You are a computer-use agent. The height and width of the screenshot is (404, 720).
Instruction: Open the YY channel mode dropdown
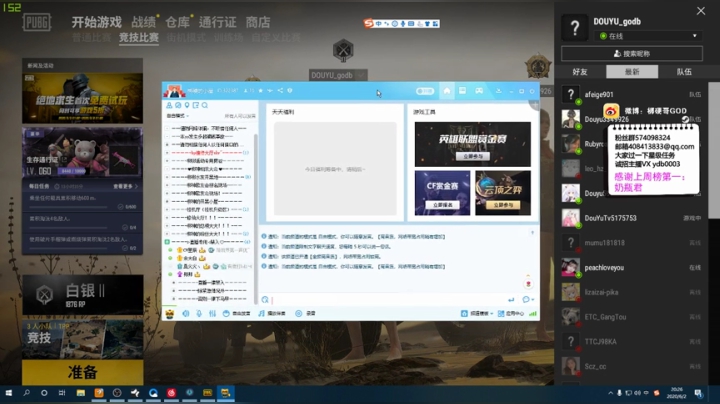click(178, 116)
